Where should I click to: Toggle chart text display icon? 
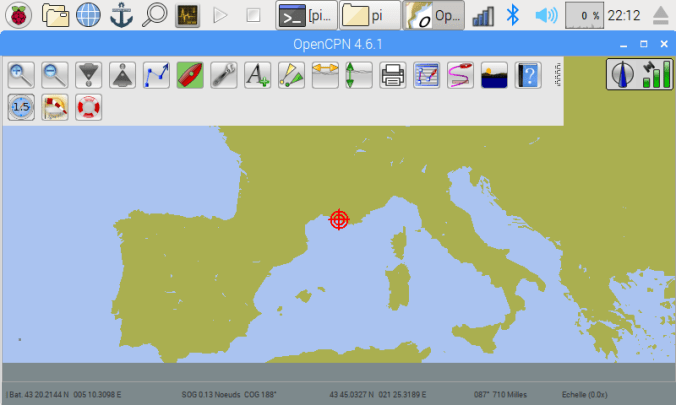click(x=258, y=75)
